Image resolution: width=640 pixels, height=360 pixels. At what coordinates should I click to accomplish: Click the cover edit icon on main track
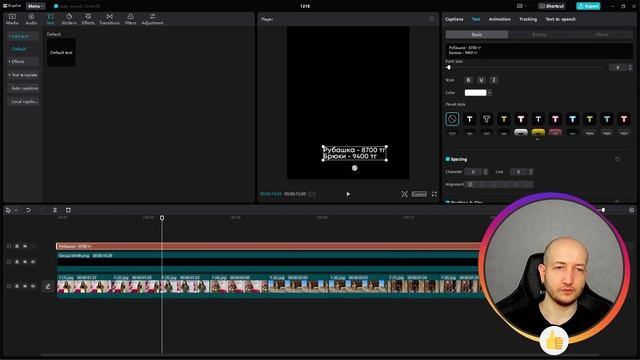click(x=48, y=286)
